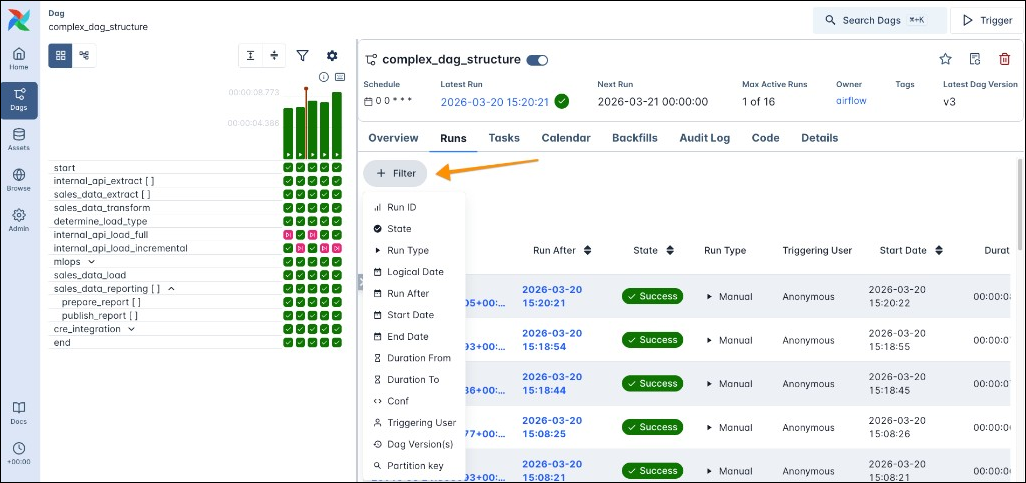Open the Admin settings in the sidebar
The width and height of the screenshot is (1026, 483).
19,219
